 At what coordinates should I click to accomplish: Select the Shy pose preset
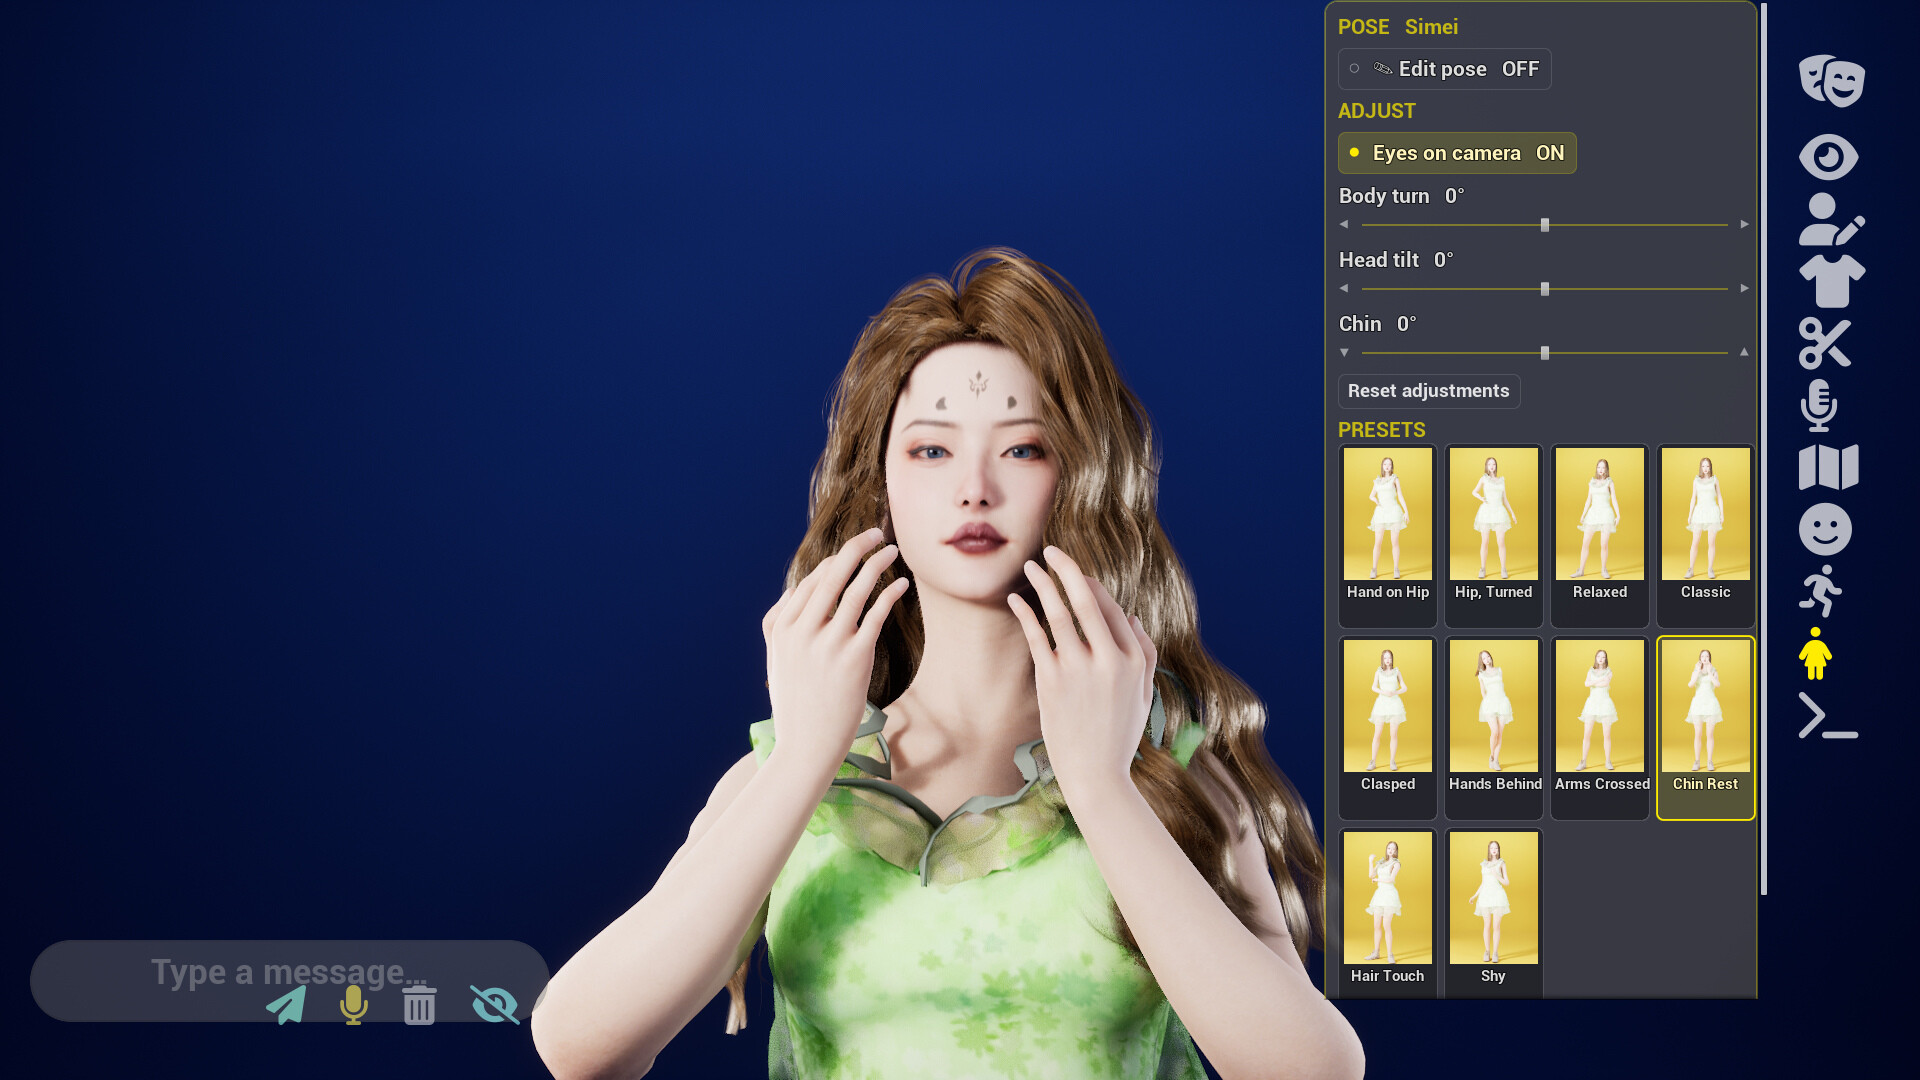[1494, 913]
